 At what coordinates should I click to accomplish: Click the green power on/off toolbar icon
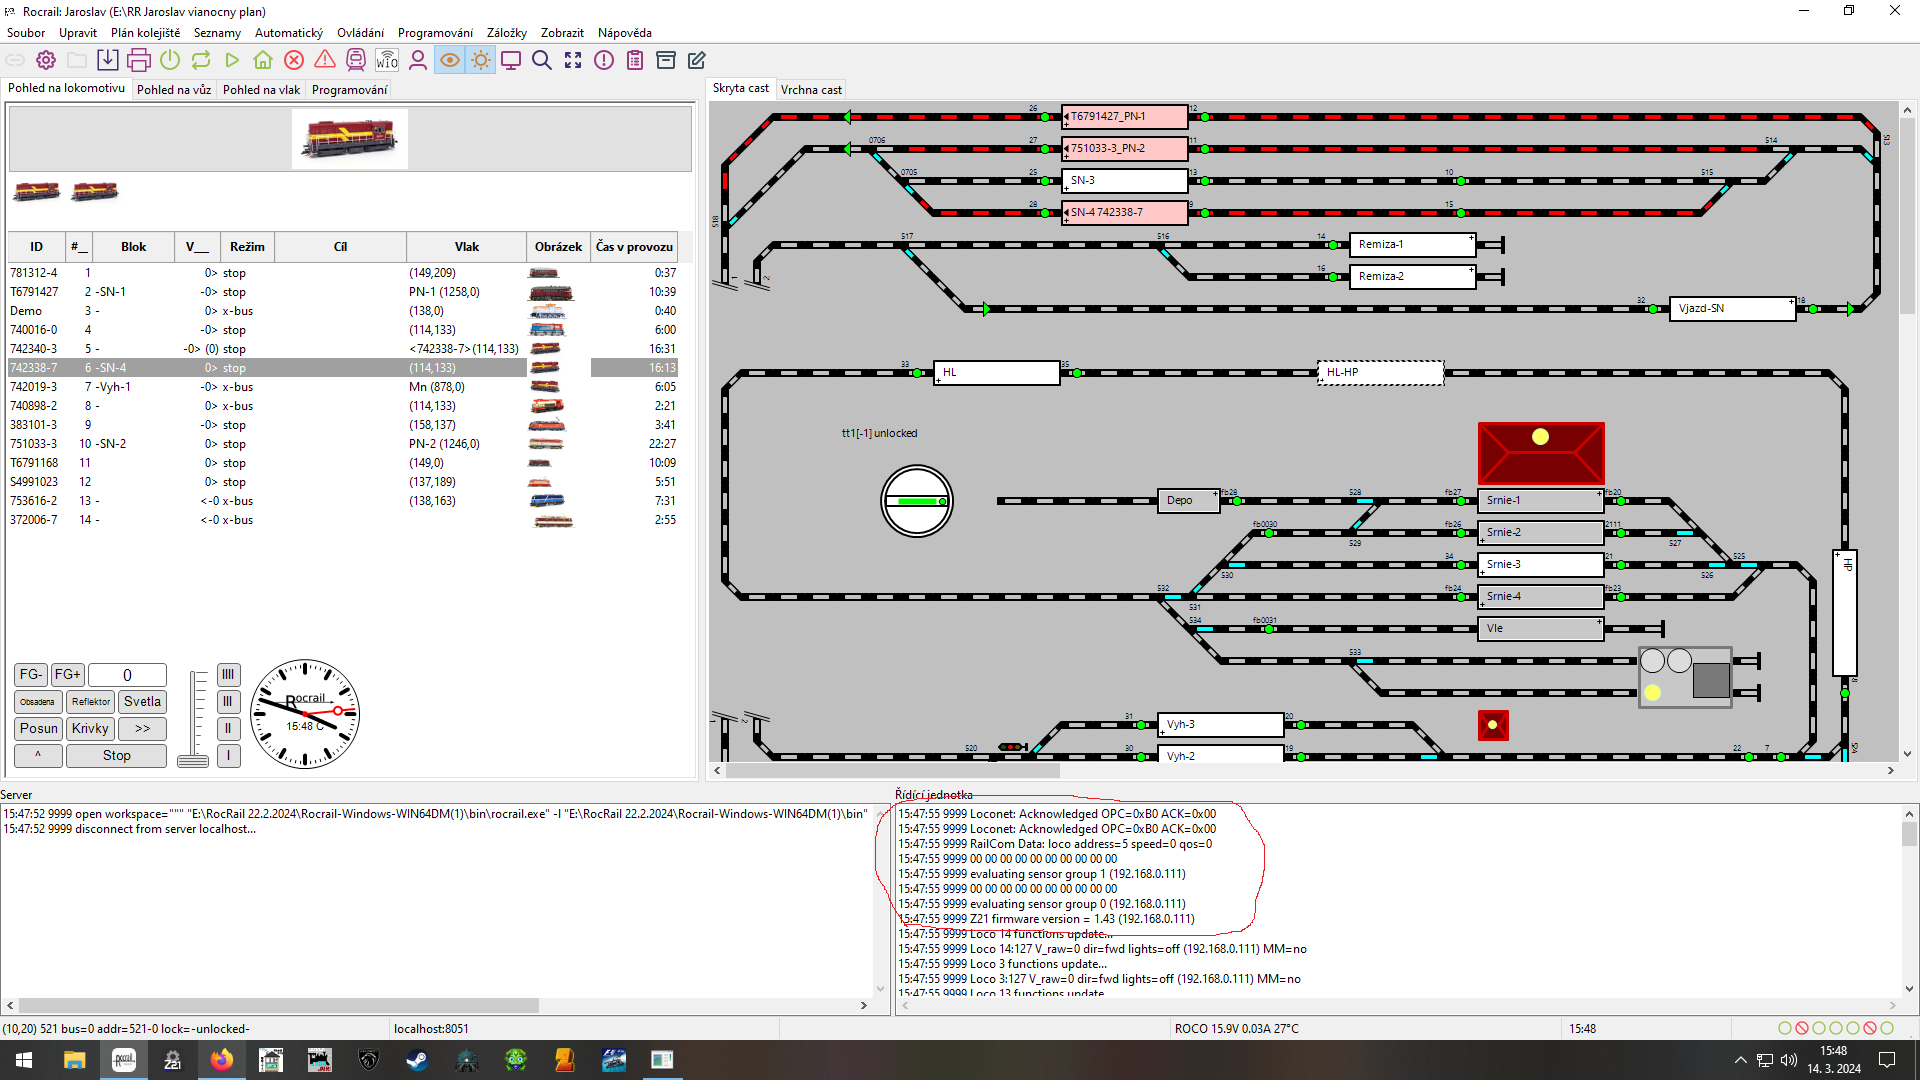click(x=170, y=60)
